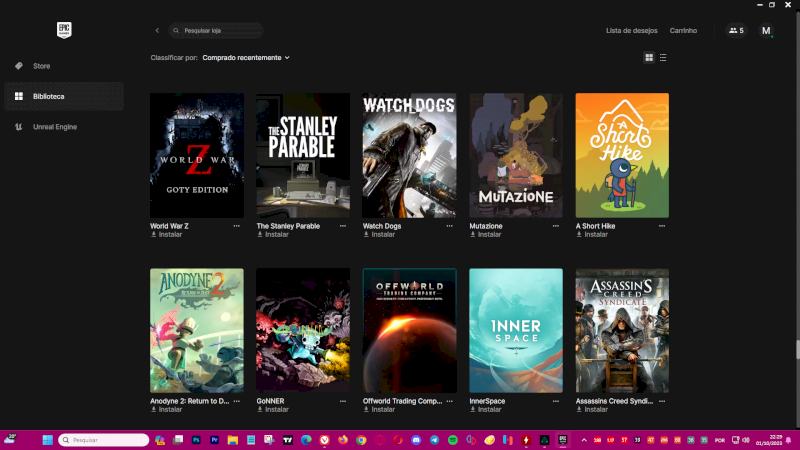
Task: Install InnerSpace
Action: click(485, 410)
